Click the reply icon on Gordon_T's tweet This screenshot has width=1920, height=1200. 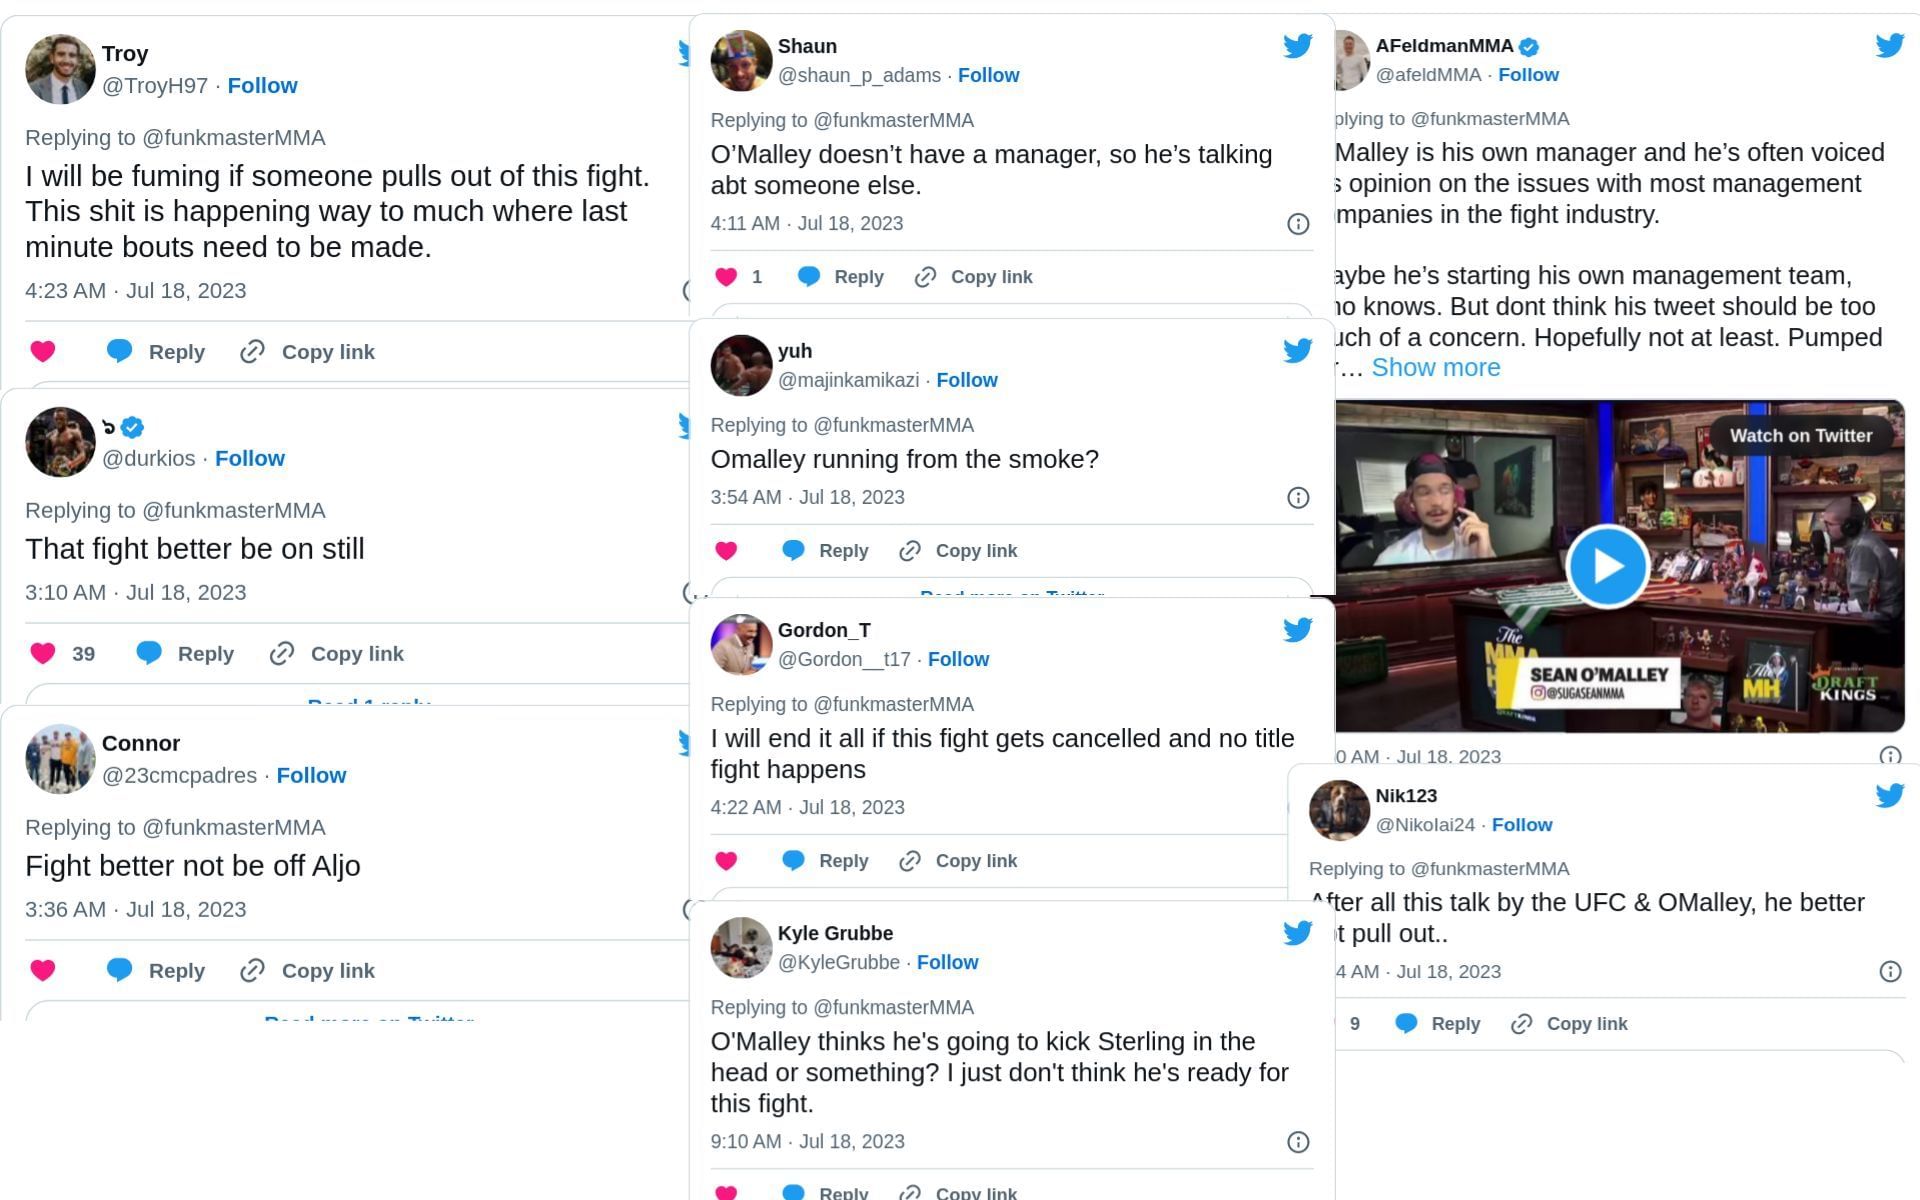[793, 860]
